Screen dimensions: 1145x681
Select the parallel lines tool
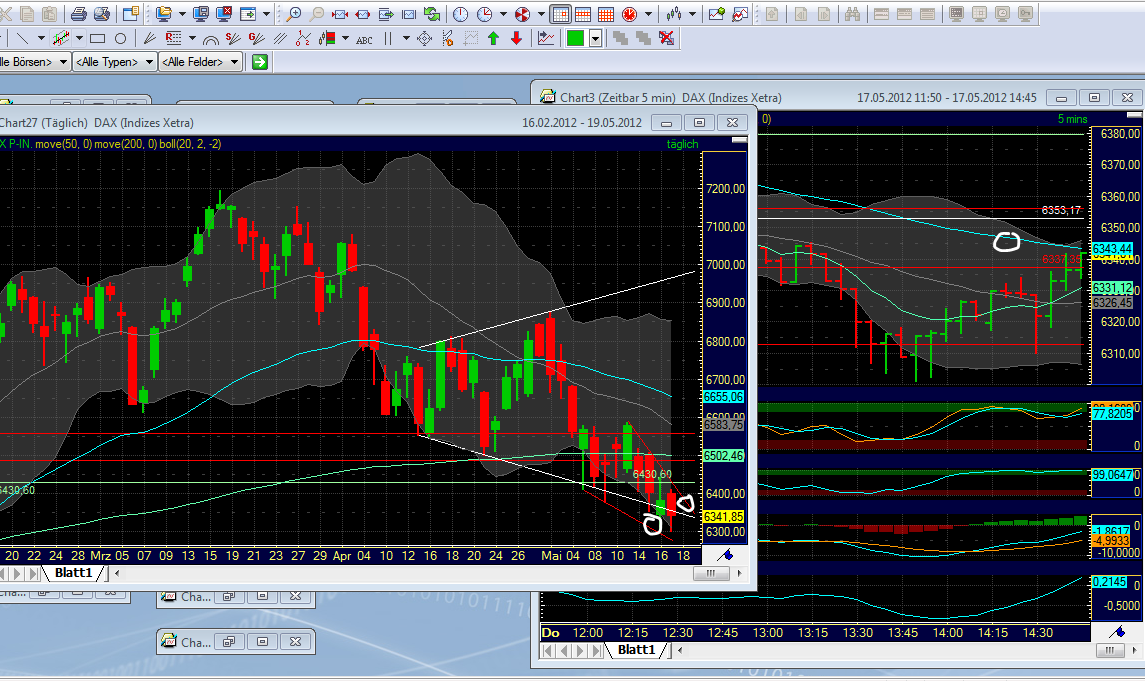[x=280, y=38]
